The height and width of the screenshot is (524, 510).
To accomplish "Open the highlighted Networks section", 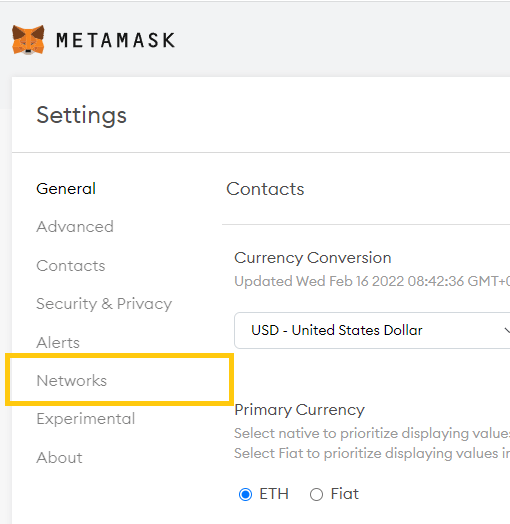I will pyautogui.click(x=72, y=380).
